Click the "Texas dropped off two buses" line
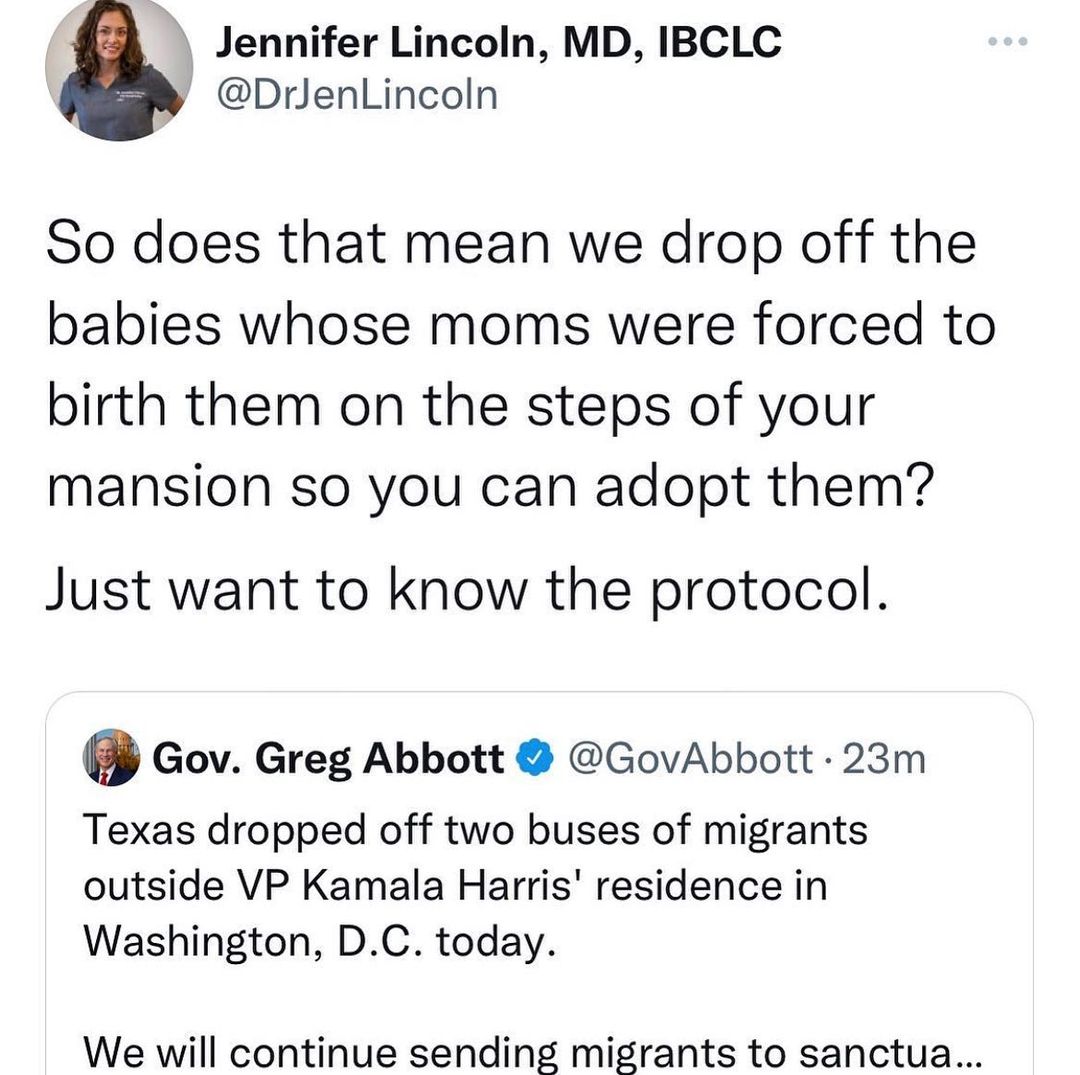Screen dimensions: 1080x1075 (x=475, y=829)
